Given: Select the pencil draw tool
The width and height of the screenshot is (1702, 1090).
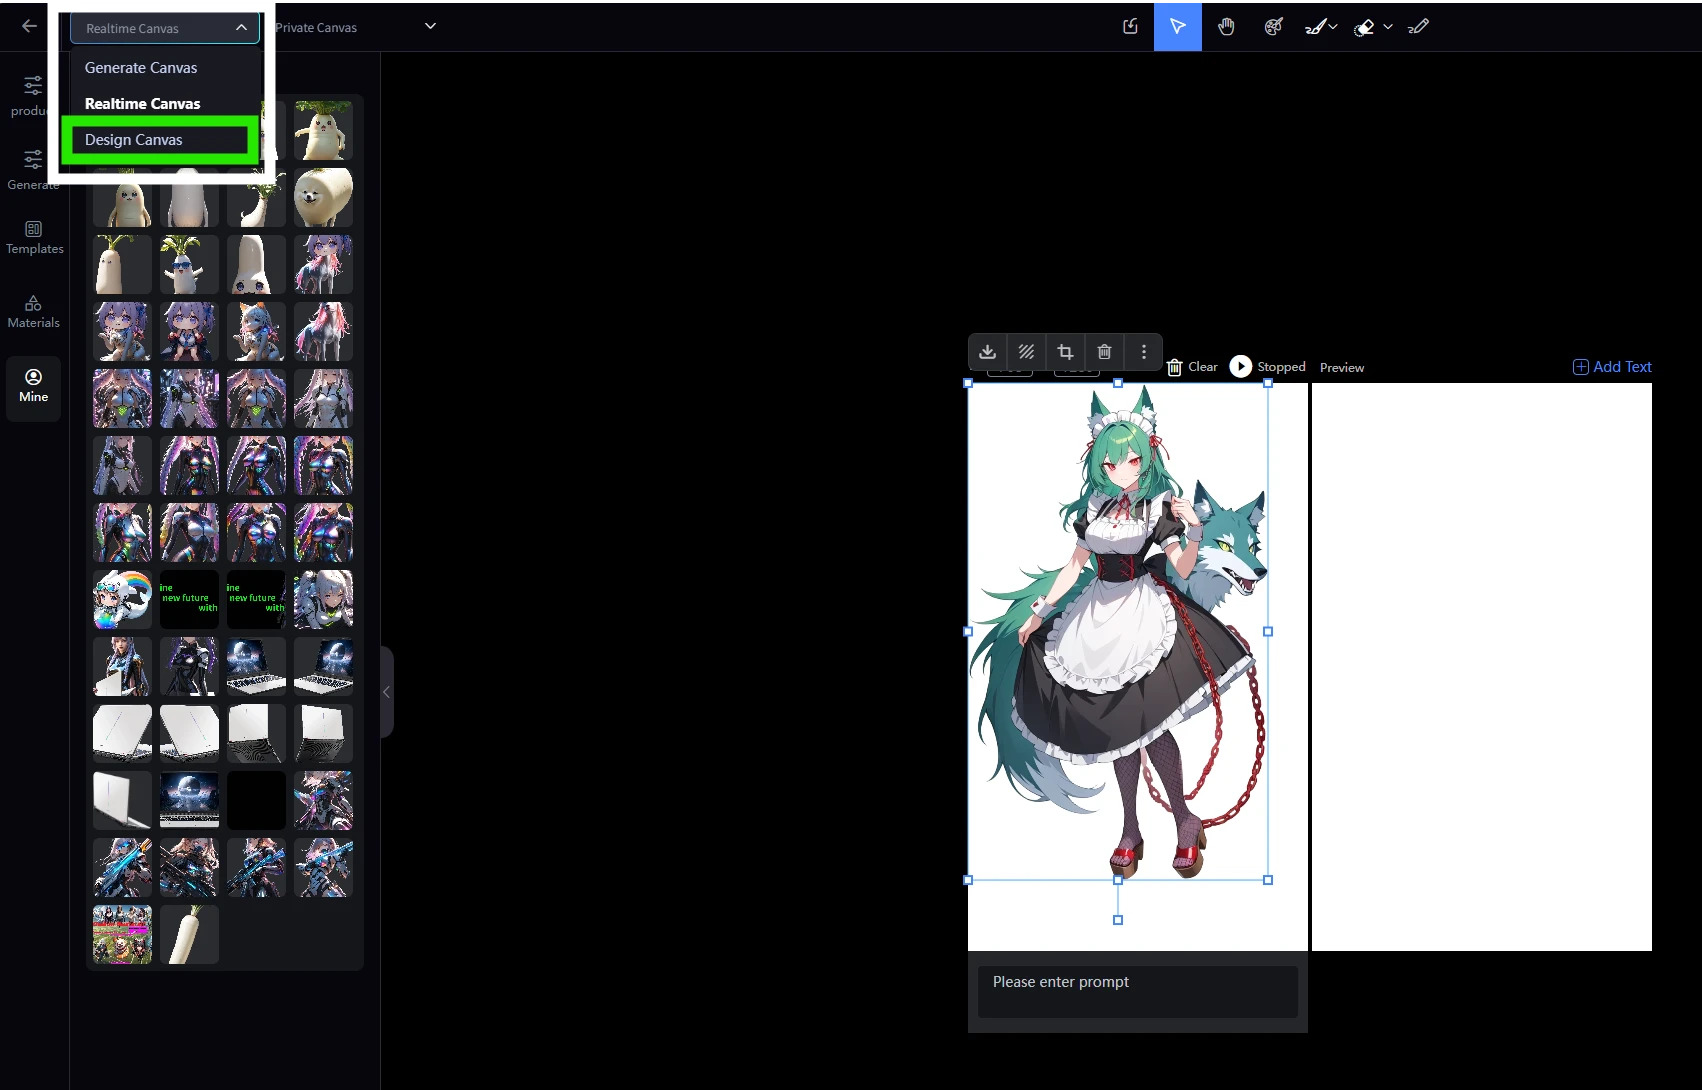Looking at the screenshot, I should [1418, 27].
